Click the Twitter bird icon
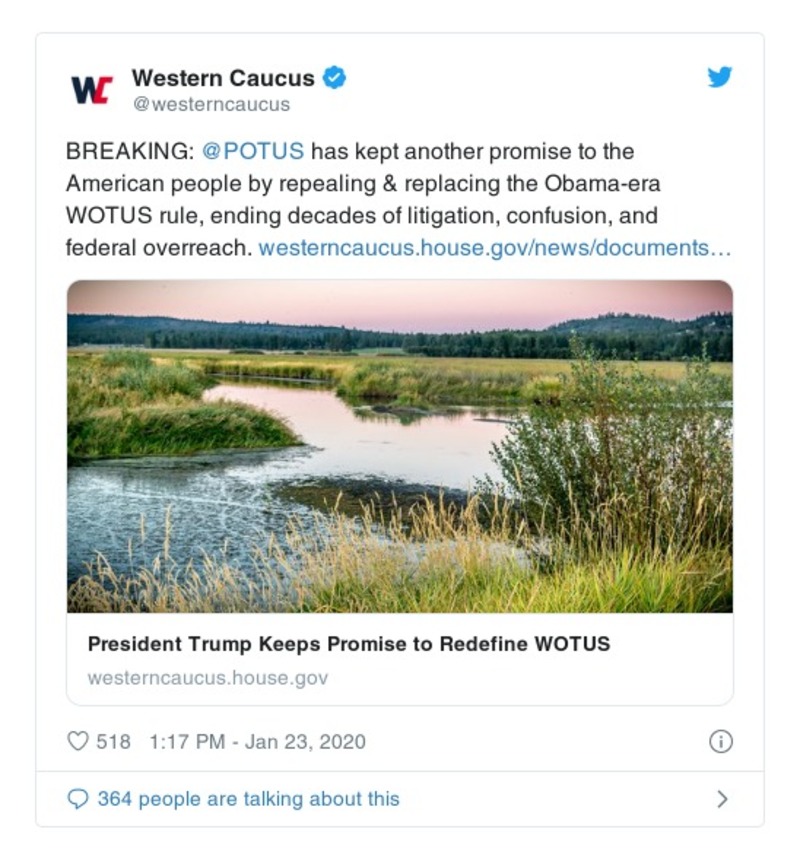The height and width of the screenshot is (864, 800). click(x=722, y=78)
